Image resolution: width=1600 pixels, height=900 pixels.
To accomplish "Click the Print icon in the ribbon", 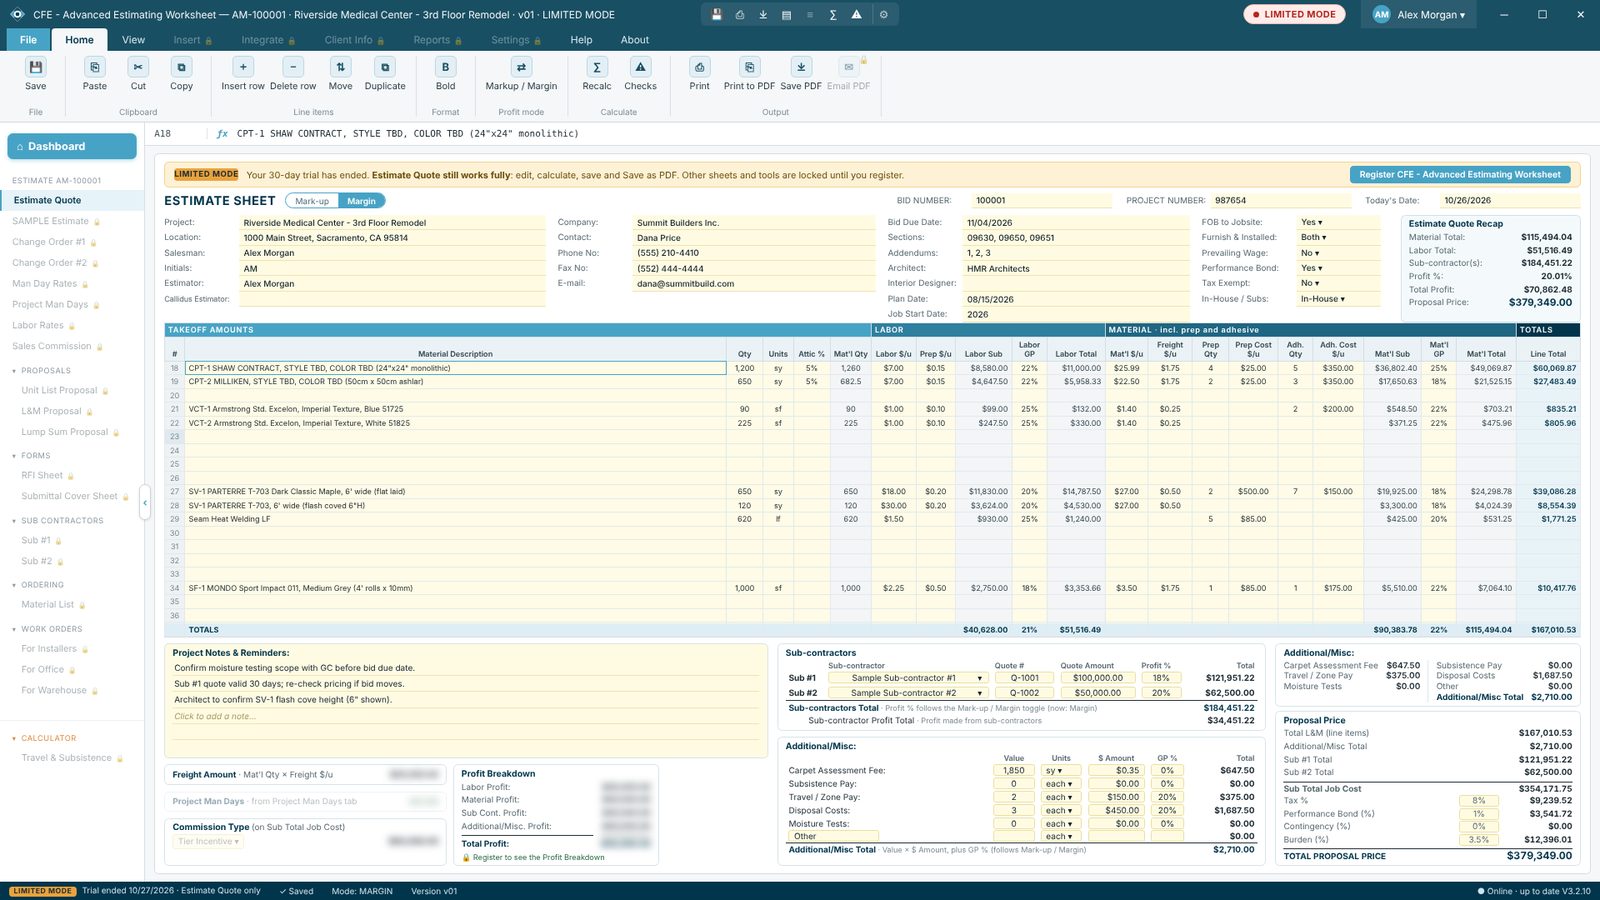I will [700, 67].
